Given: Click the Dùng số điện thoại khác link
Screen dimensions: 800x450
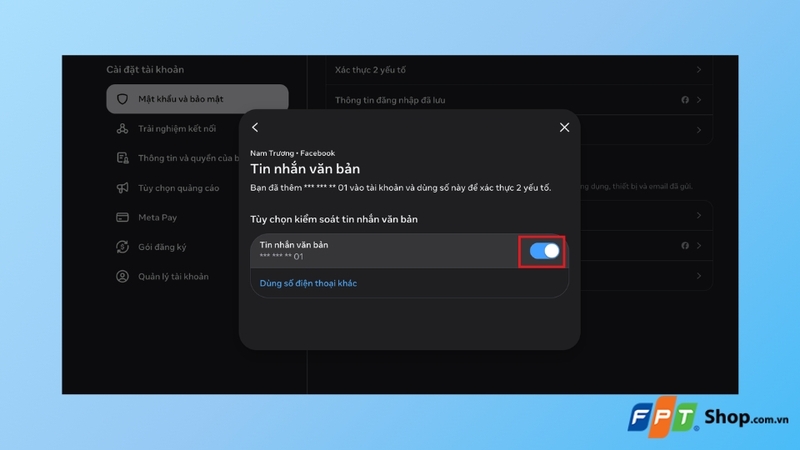Looking at the screenshot, I should 308,283.
